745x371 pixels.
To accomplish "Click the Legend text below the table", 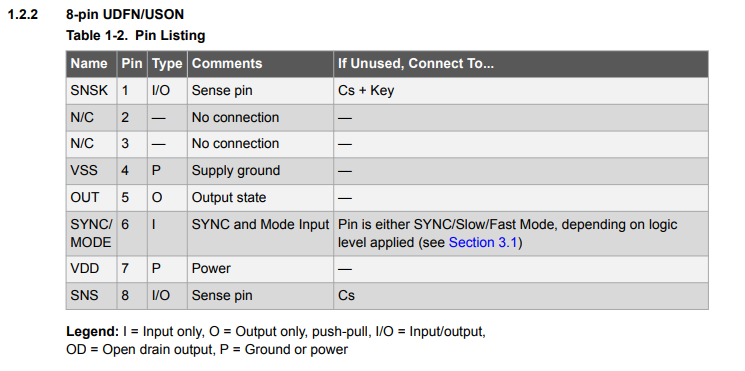I will (276, 341).
